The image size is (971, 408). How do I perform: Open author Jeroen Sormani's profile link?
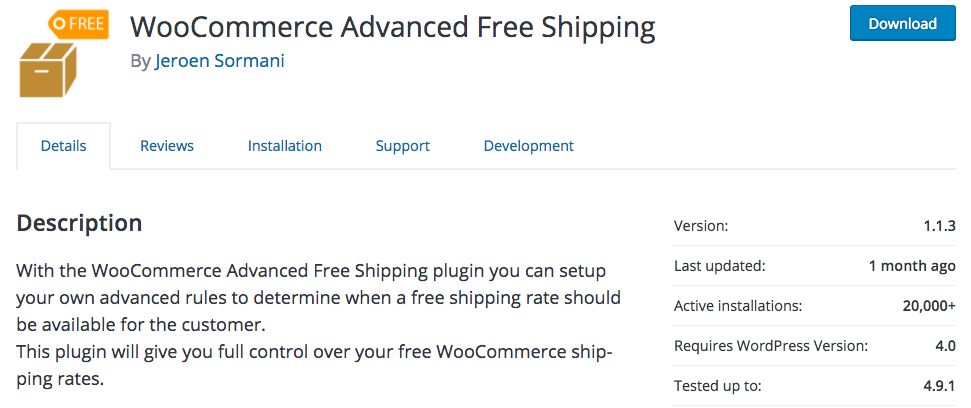tap(219, 61)
